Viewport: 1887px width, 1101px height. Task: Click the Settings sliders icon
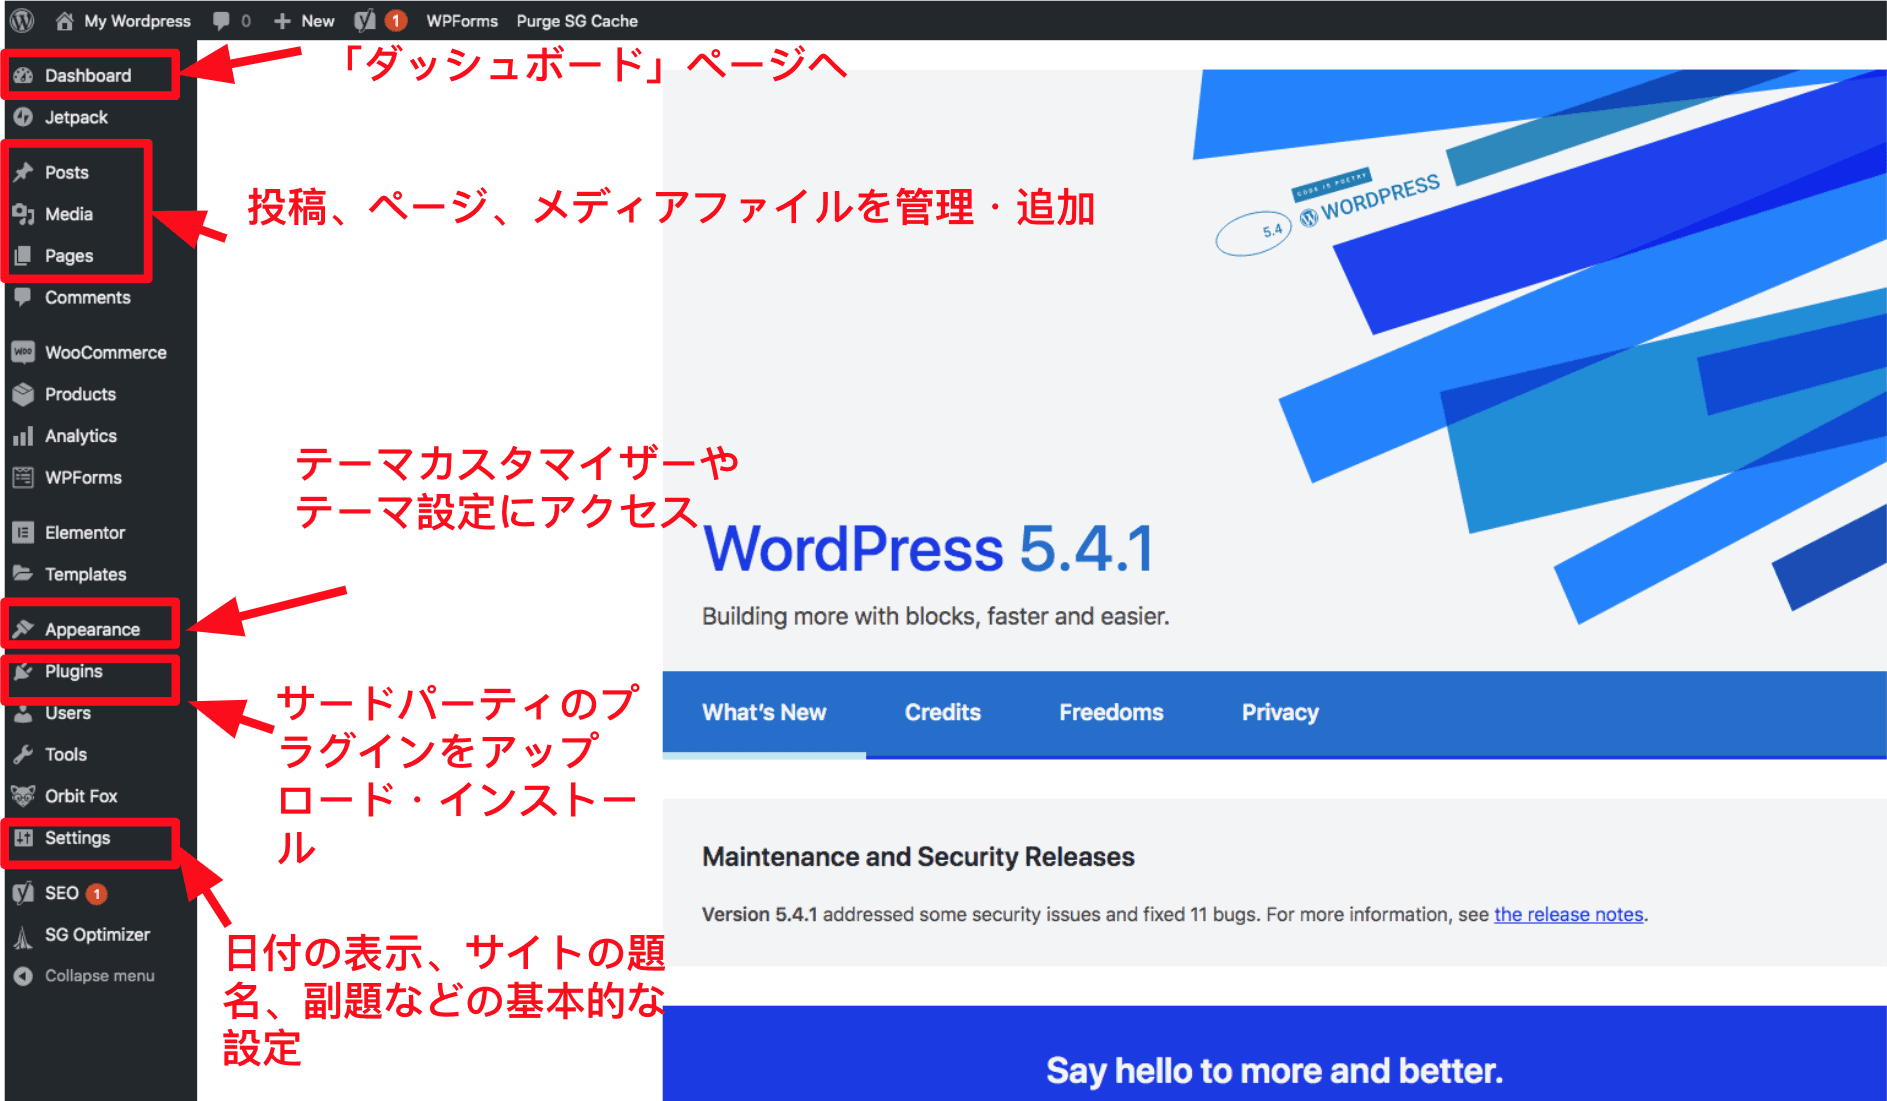coord(23,838)
